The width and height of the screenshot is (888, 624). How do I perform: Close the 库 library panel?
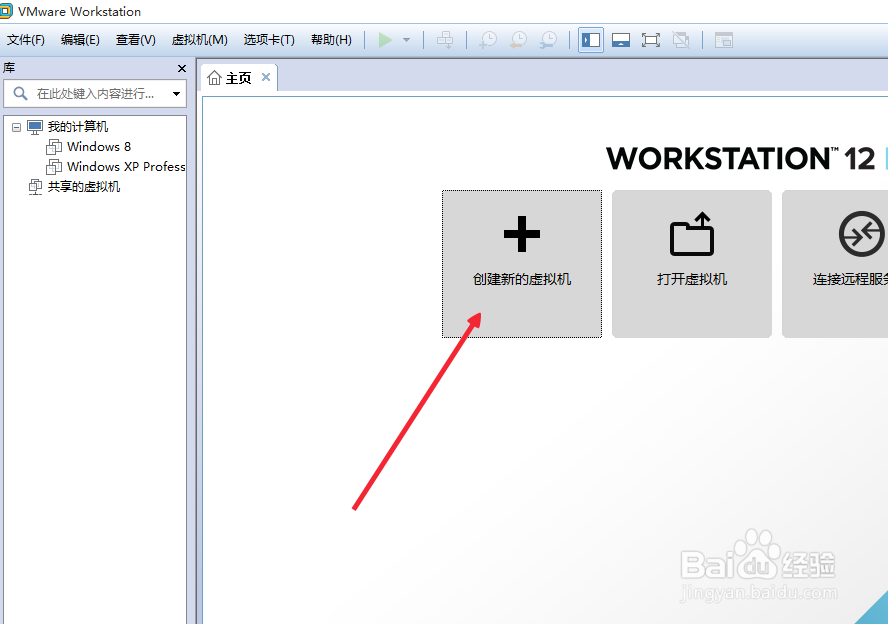tap(182, 69)
